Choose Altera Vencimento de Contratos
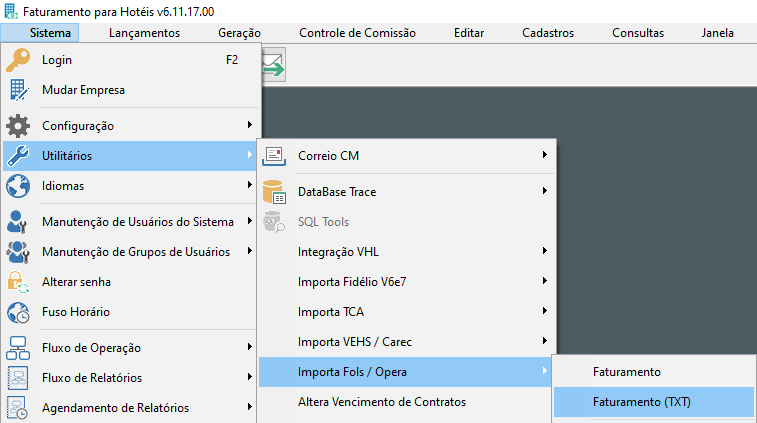The image size is (757, 423). (x=406, y=402)
